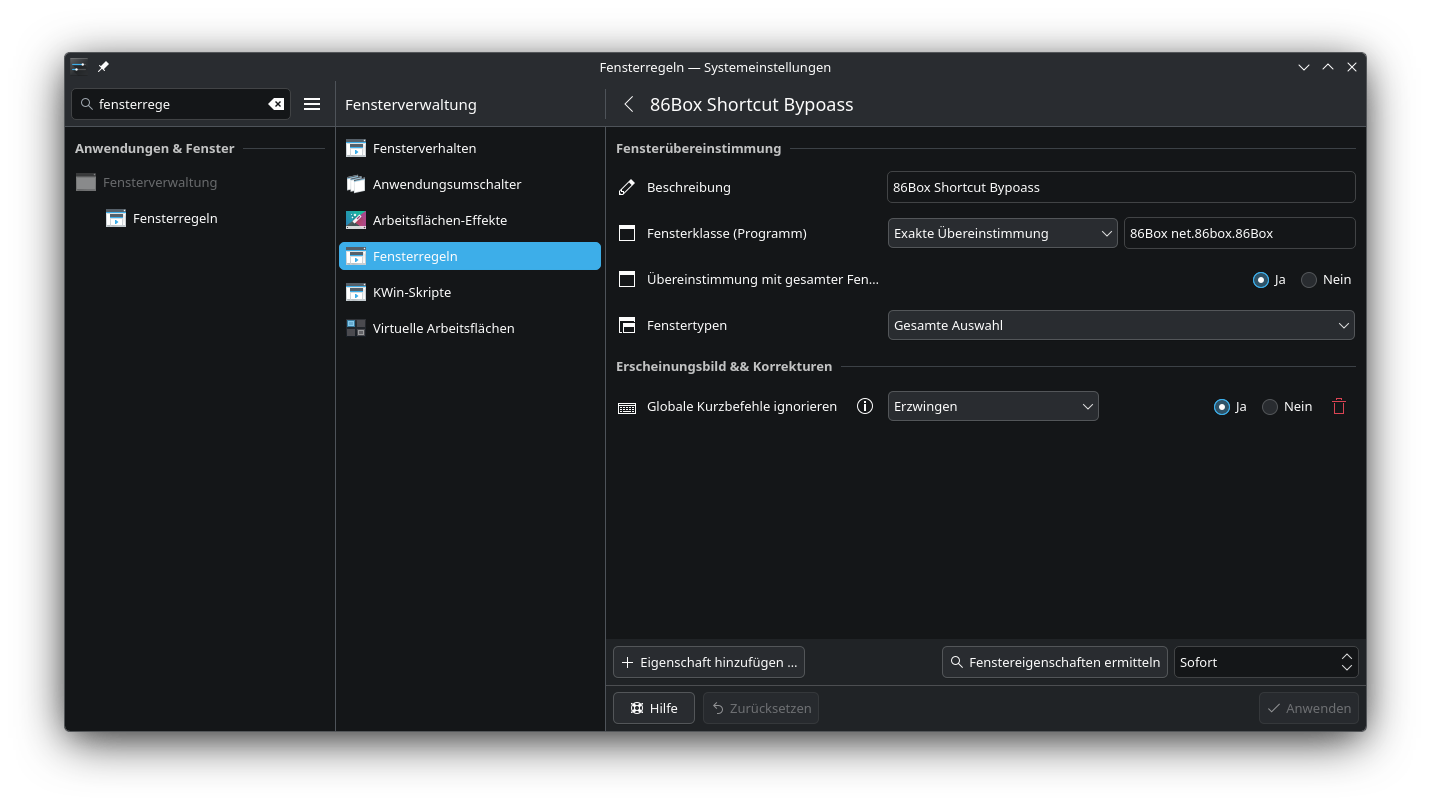Minimize the Systemeinstellungen window

(1304, 67)
